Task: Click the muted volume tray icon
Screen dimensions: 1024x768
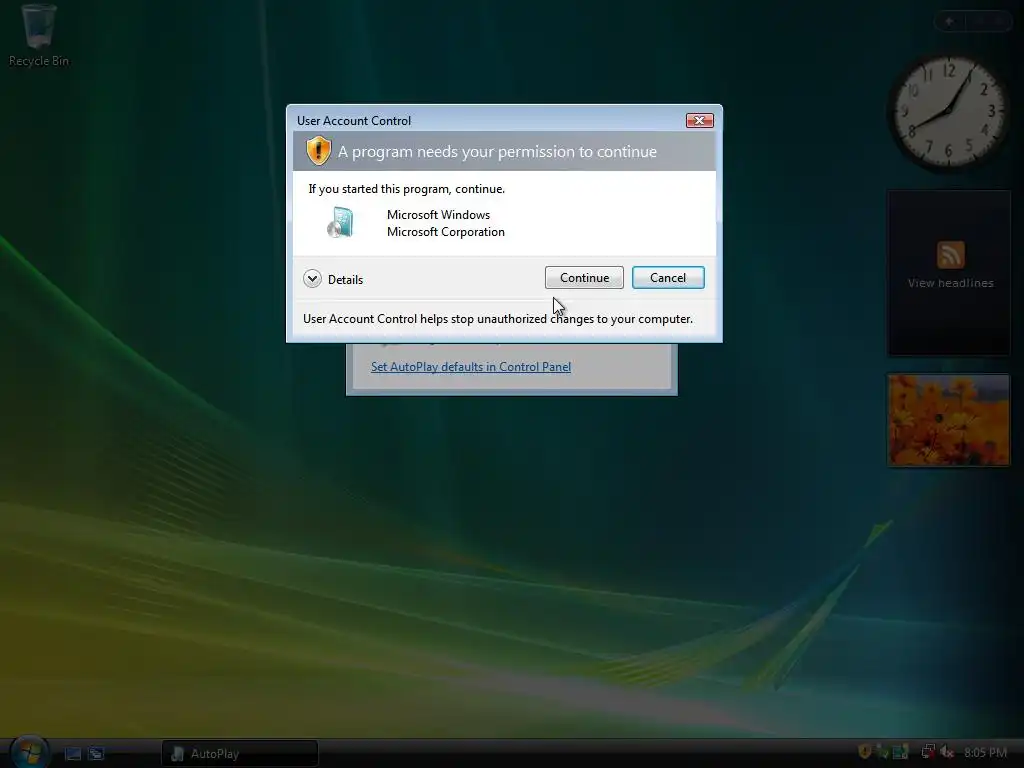Action: [x=947, y=752]
